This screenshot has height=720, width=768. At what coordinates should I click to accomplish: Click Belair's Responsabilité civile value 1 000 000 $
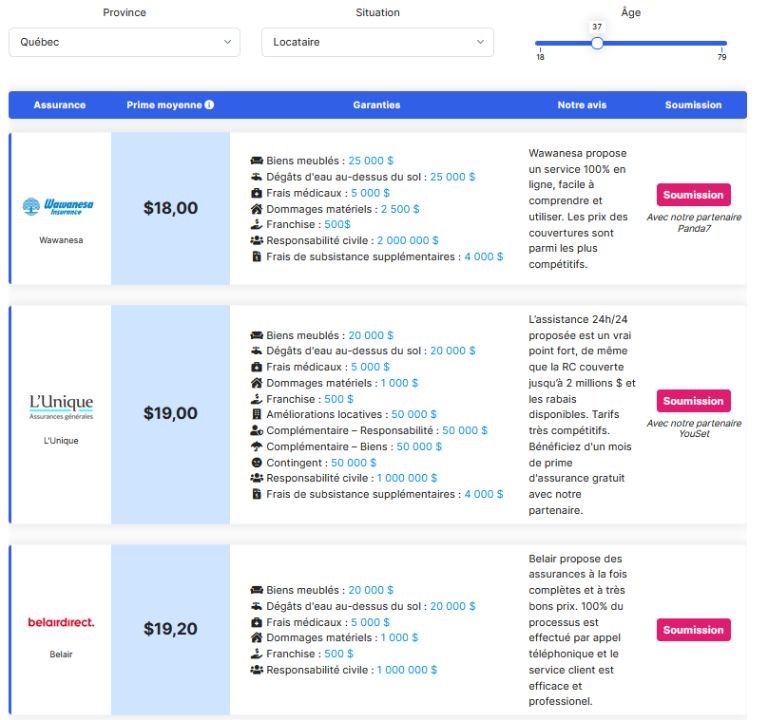407,670
